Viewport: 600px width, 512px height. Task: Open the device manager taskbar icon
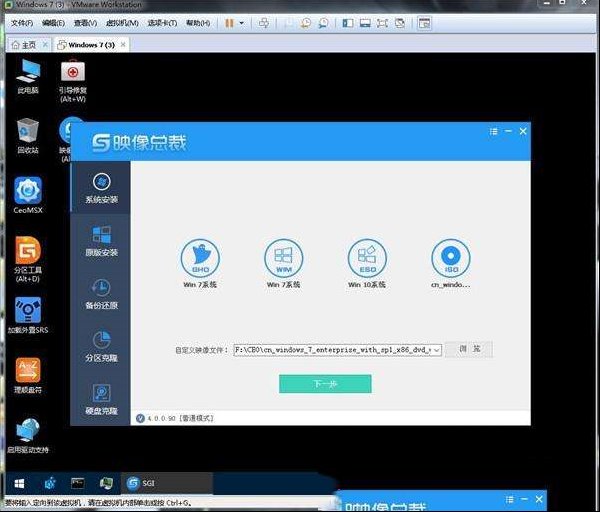pyautogui.click(x=106, y=483)
